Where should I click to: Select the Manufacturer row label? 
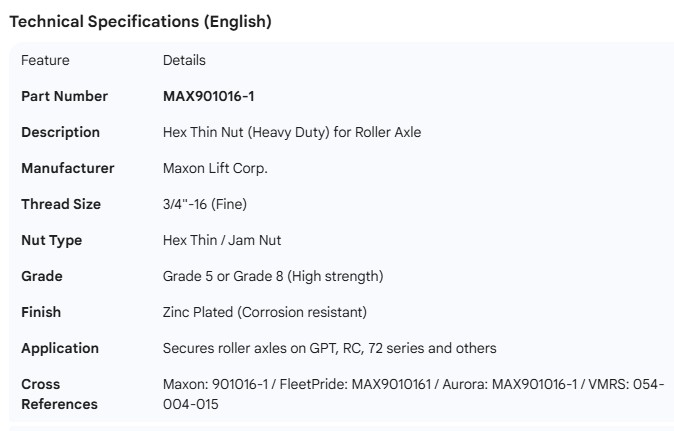(x=68, y=168)
